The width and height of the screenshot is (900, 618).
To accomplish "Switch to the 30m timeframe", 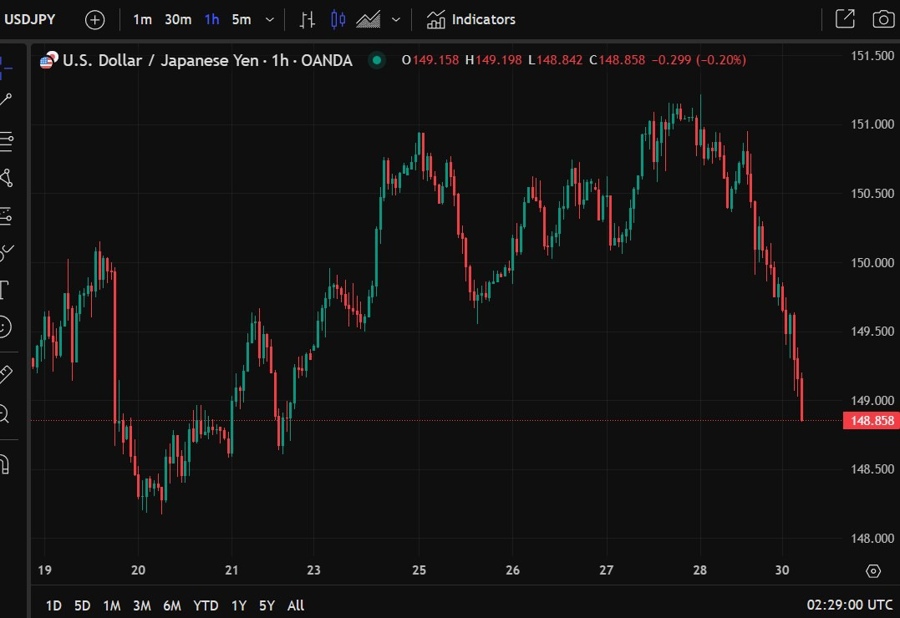I will tap(178, 19).
